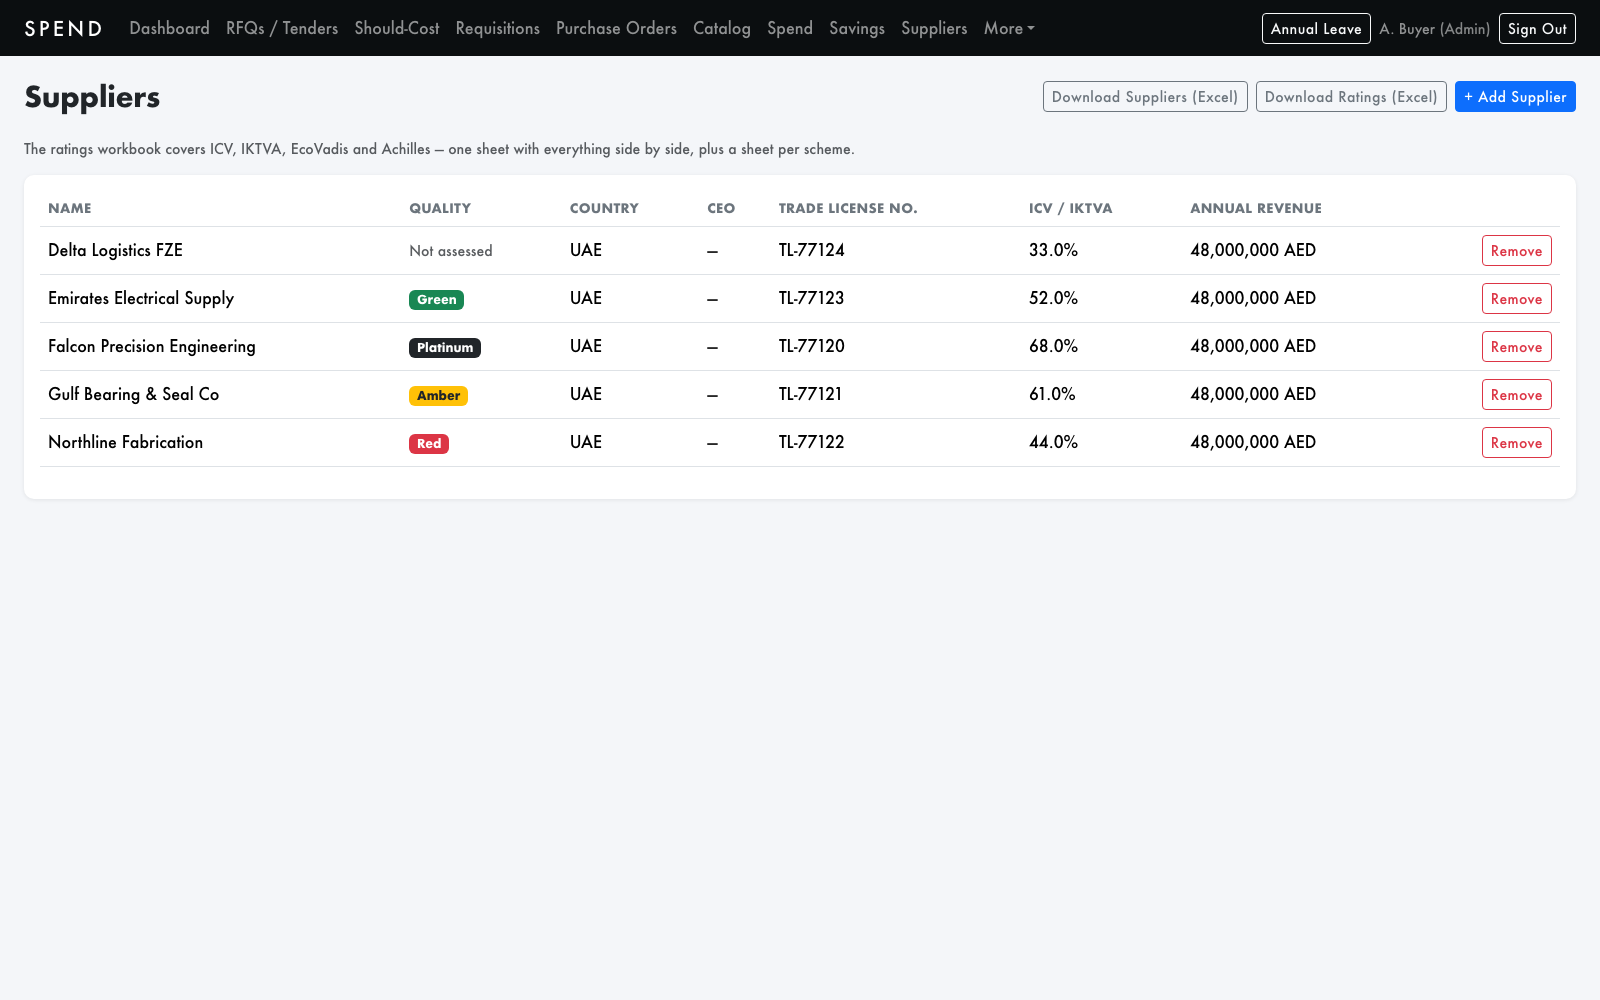Click the Annual Leave button
This screenshot has height=1000, width=1600.
(1316, 28)
